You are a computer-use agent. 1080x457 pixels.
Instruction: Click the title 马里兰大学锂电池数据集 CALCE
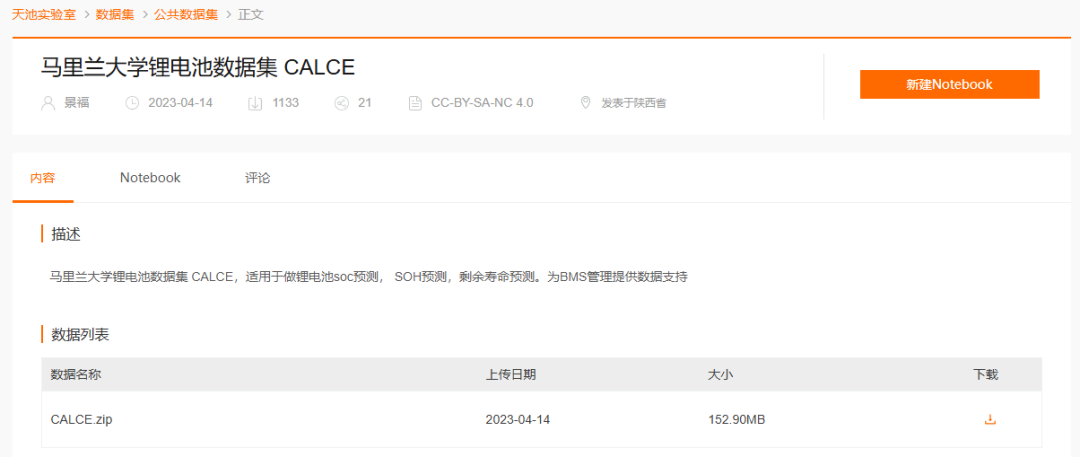tap(198, 67)
